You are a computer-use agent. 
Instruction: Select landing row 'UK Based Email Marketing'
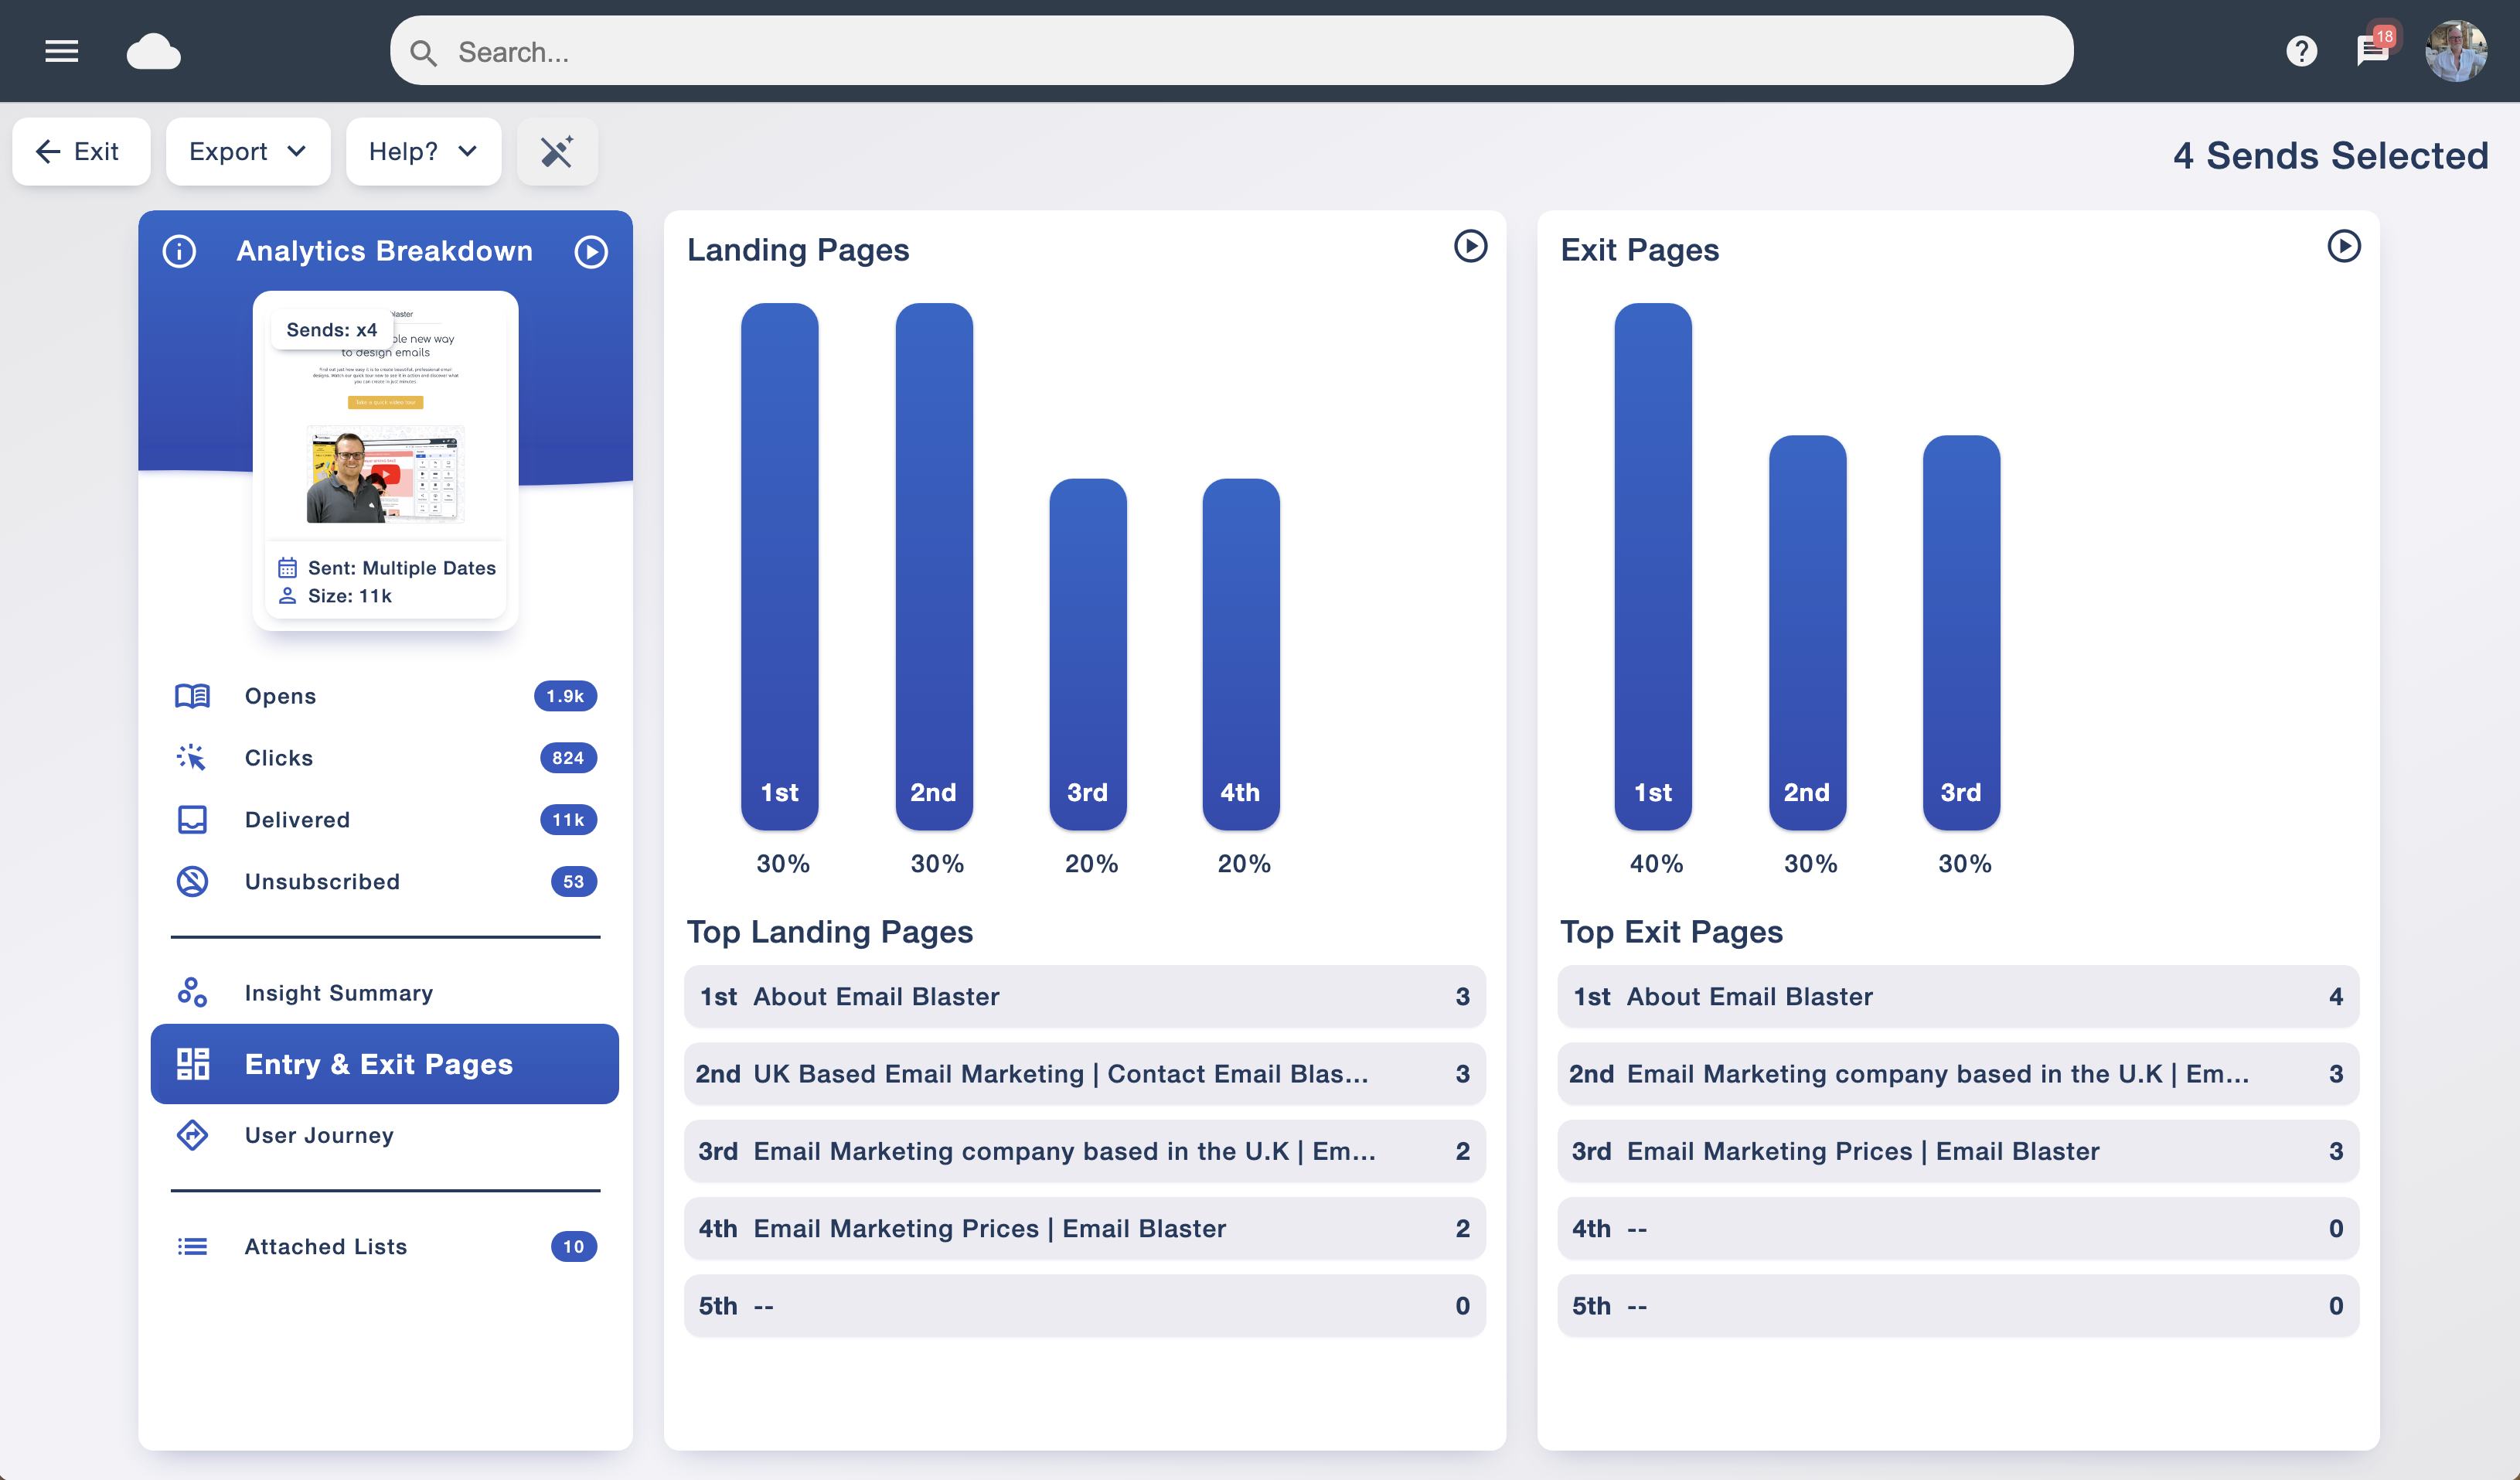click(x=1084, y=1074)
